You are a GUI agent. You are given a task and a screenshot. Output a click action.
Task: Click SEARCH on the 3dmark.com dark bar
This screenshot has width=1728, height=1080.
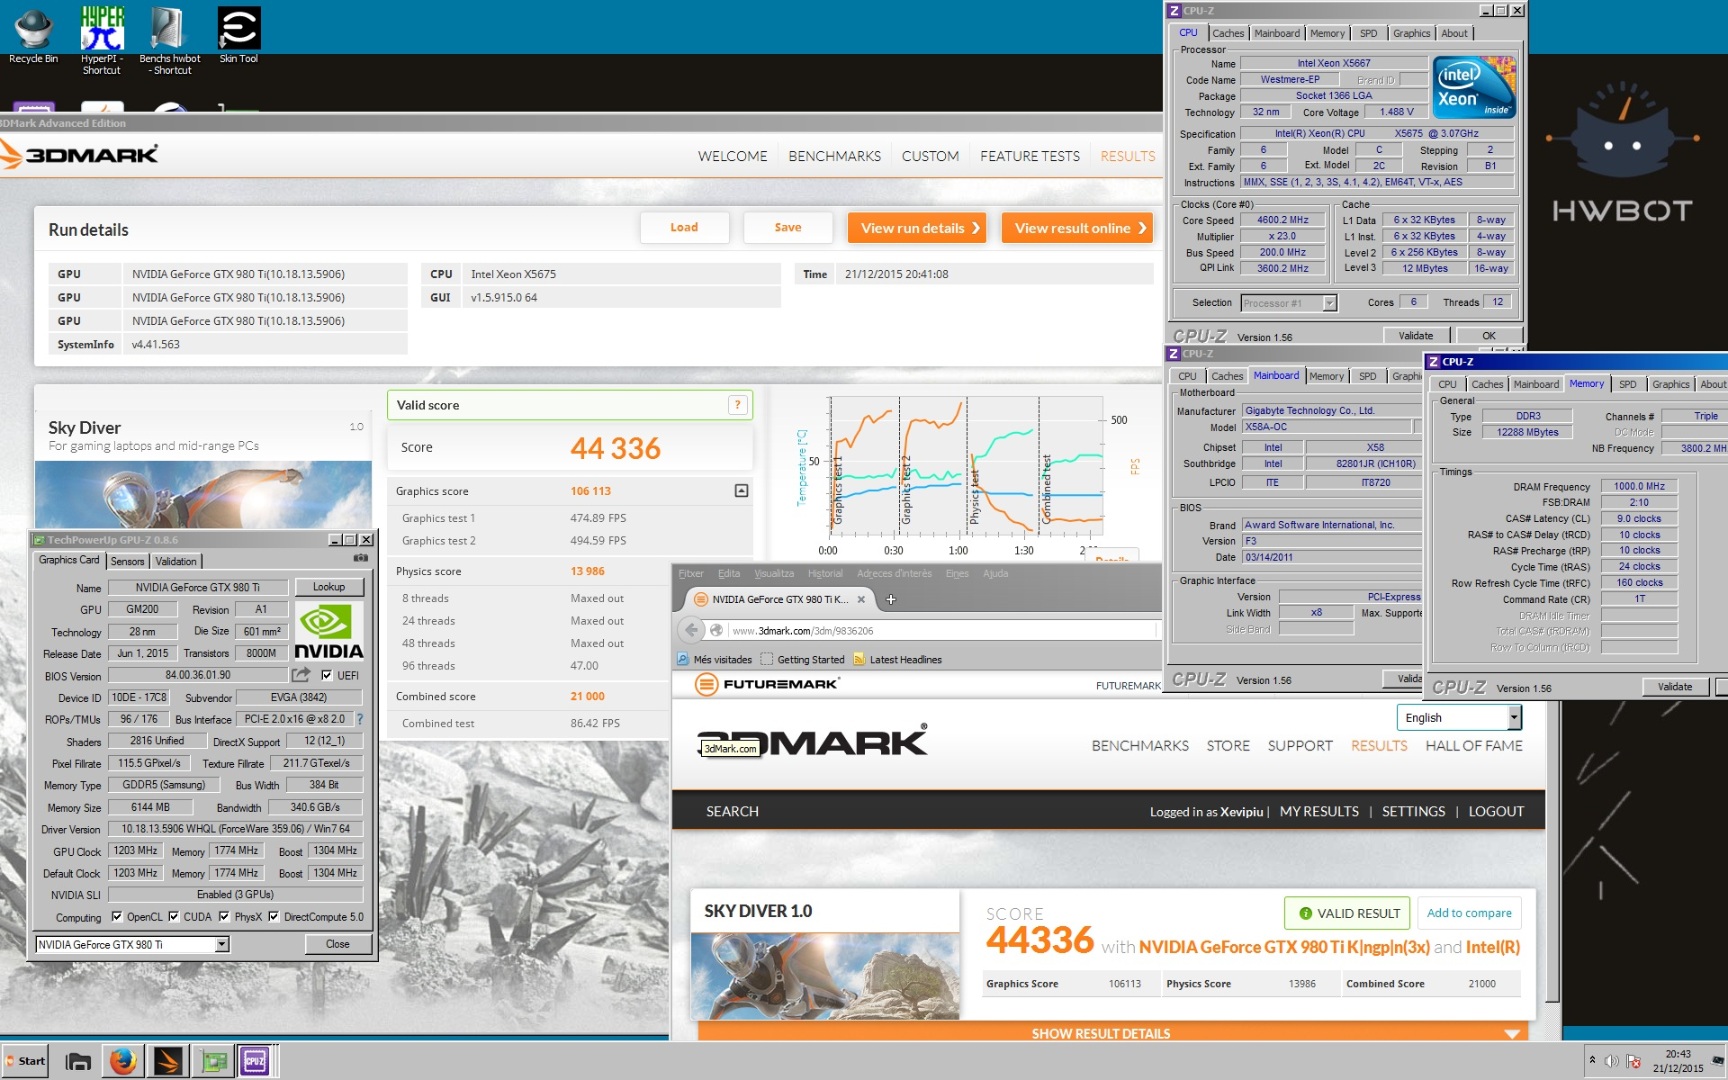pyautogui.click(x=732, y=811)
